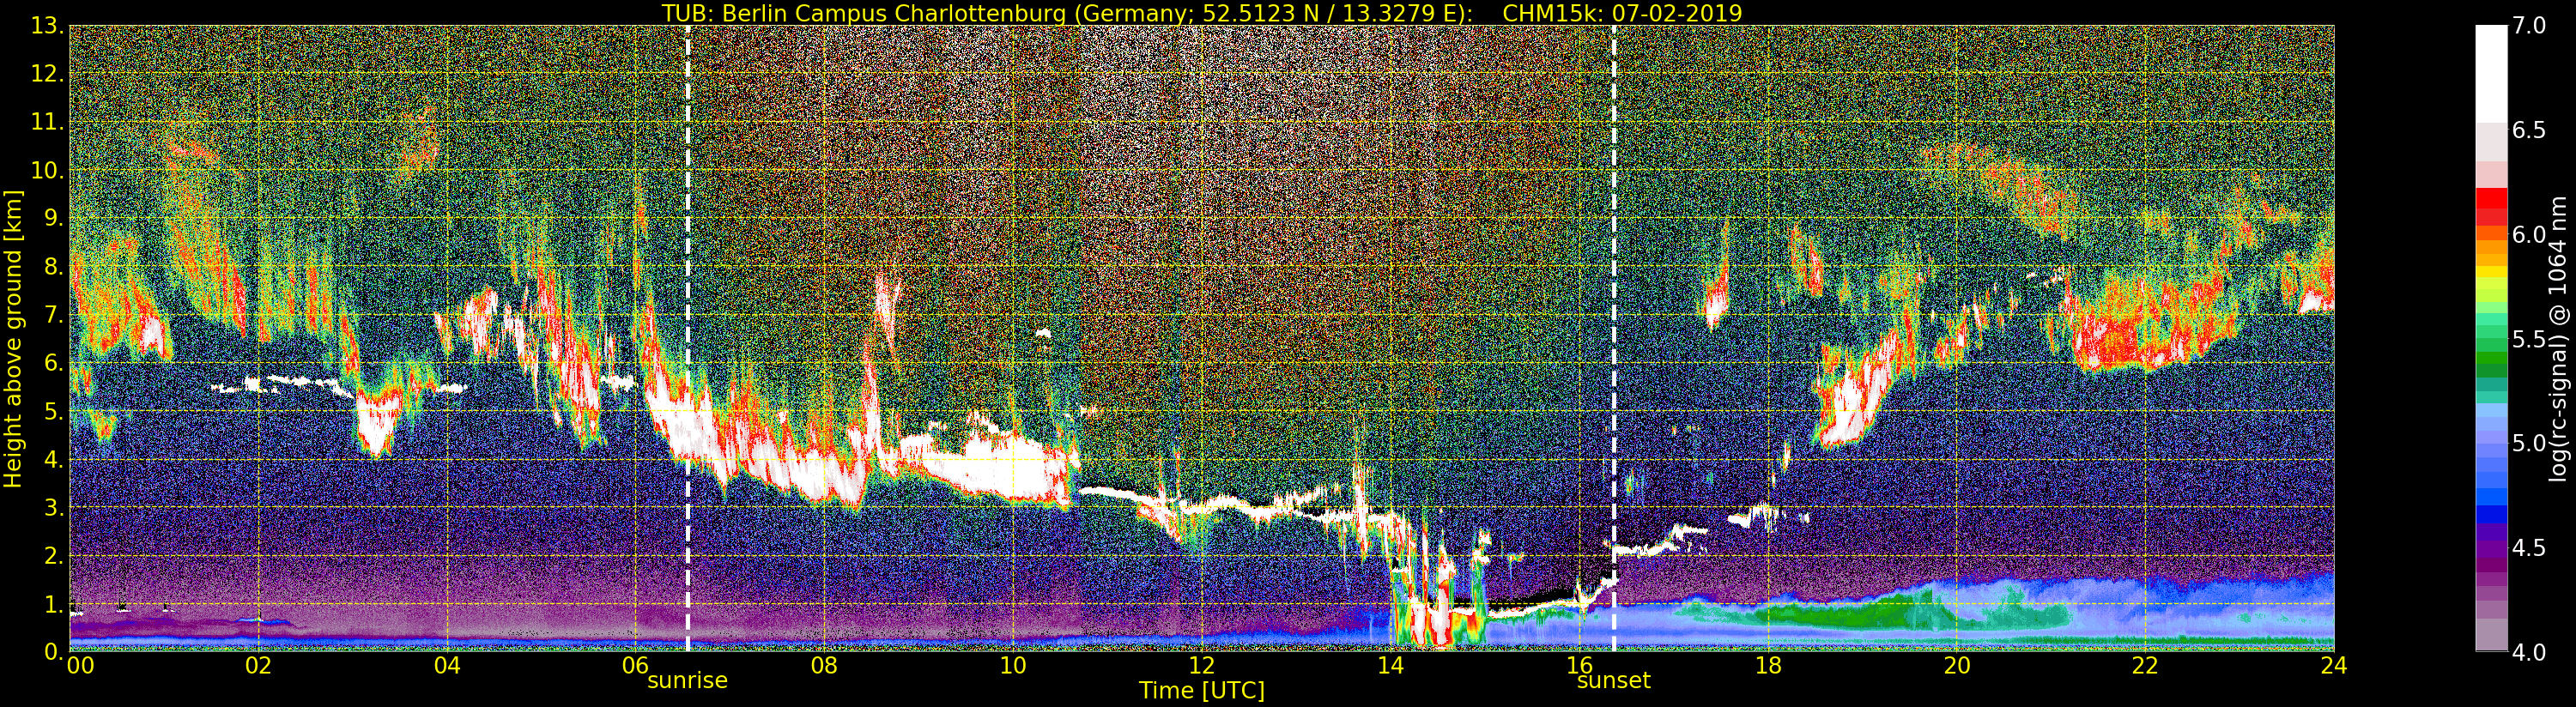Screen dimensions: 2576x707
Task: Click the height axis tick '9.'
Action: [54, 218]
